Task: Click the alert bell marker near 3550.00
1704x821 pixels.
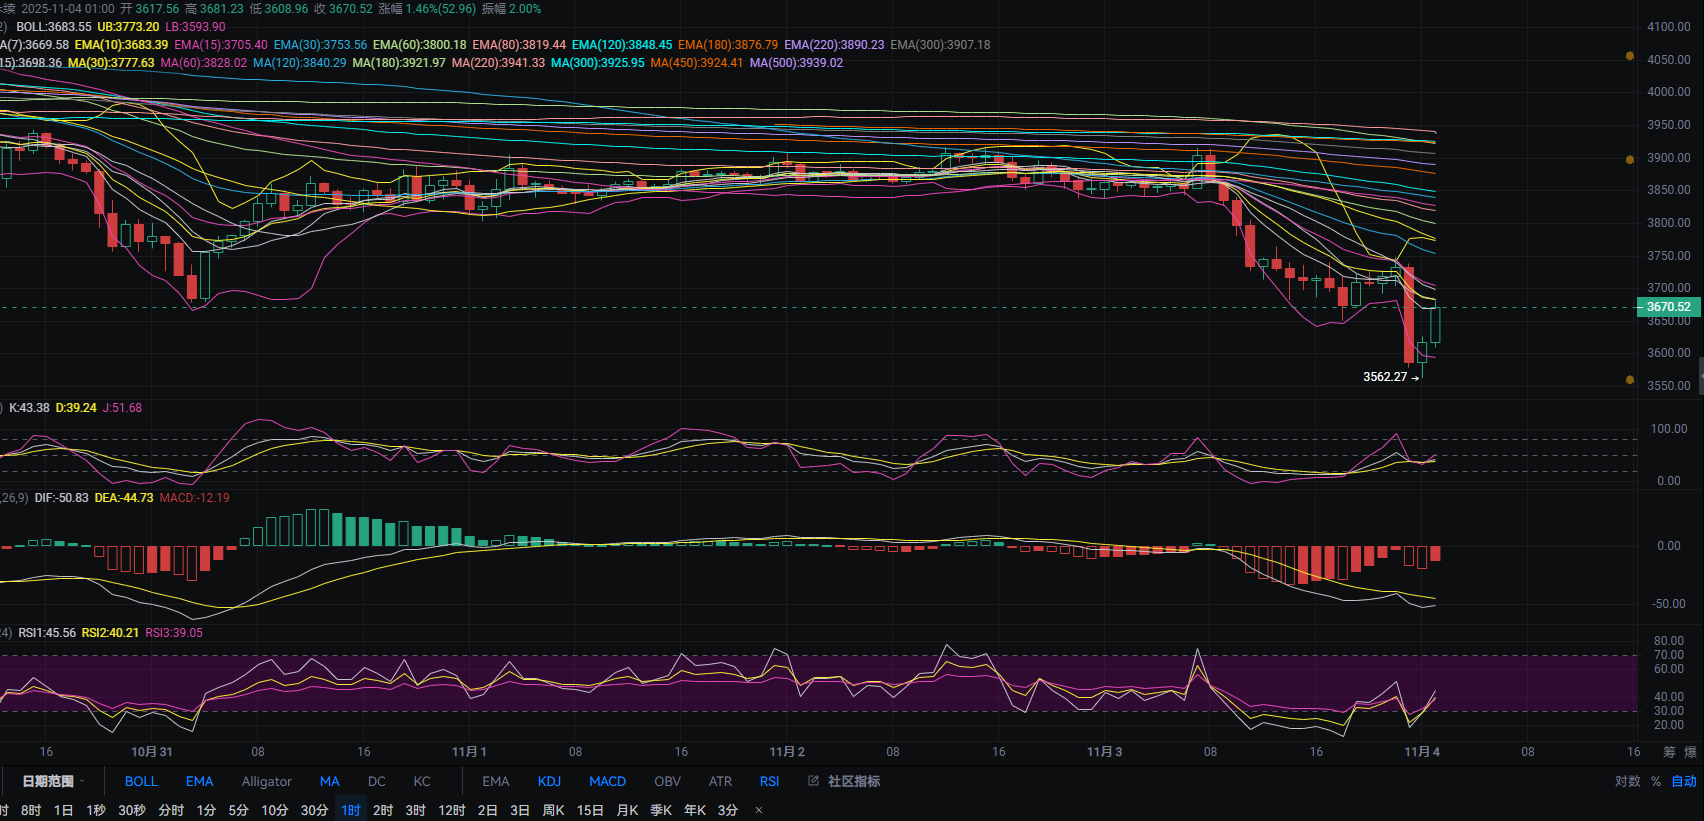Action: pyautogui.click(x=1630, y=380)
